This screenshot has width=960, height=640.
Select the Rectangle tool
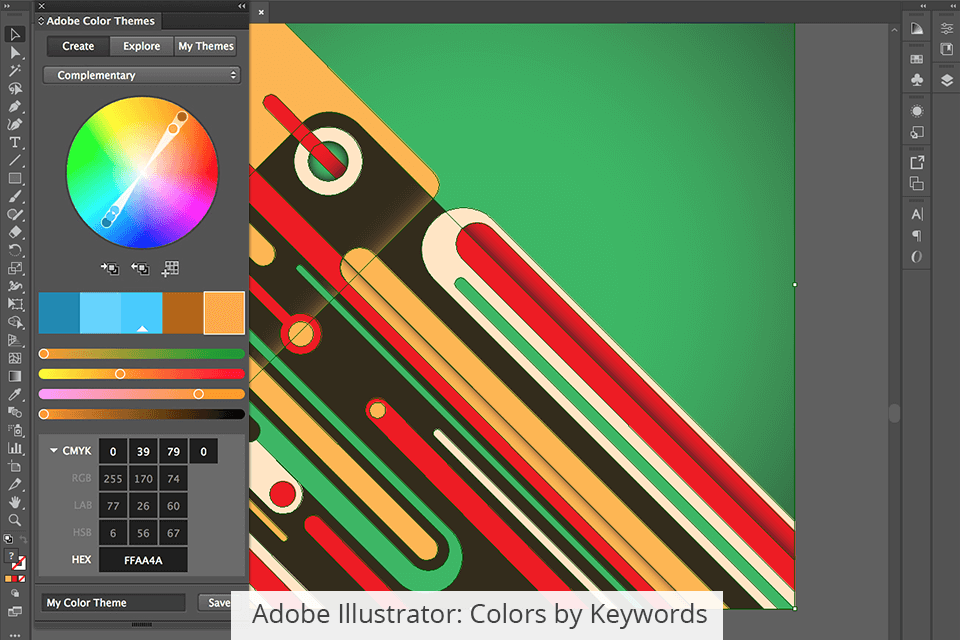tap(15, 178)
